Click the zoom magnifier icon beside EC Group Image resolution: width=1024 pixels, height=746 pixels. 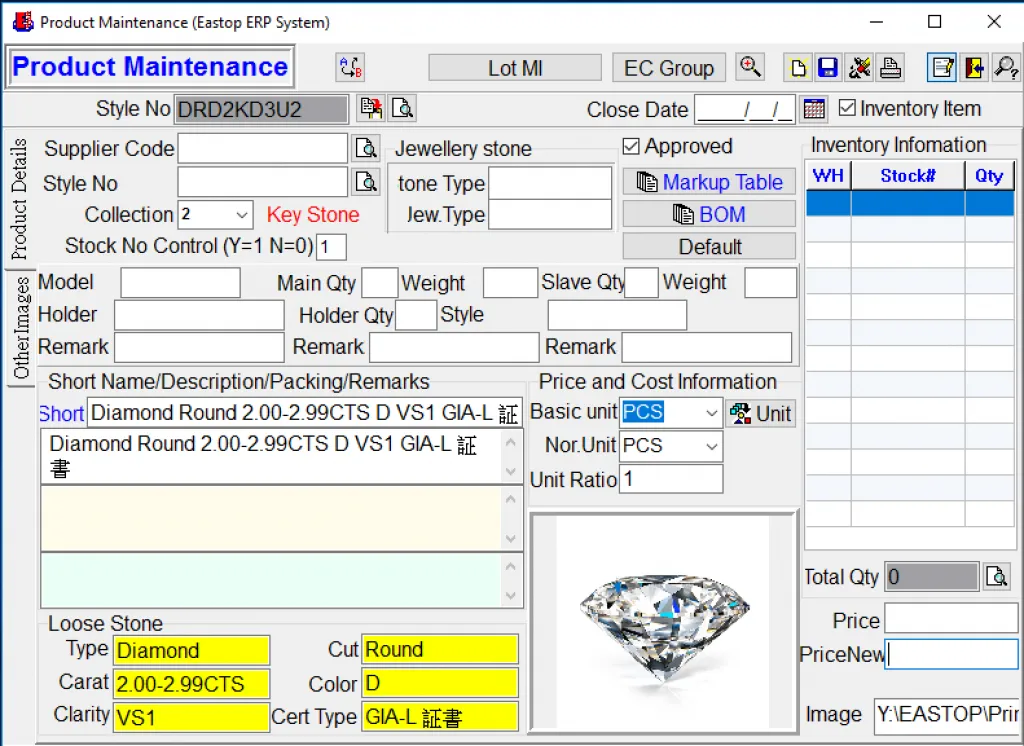tap(750, 67)
